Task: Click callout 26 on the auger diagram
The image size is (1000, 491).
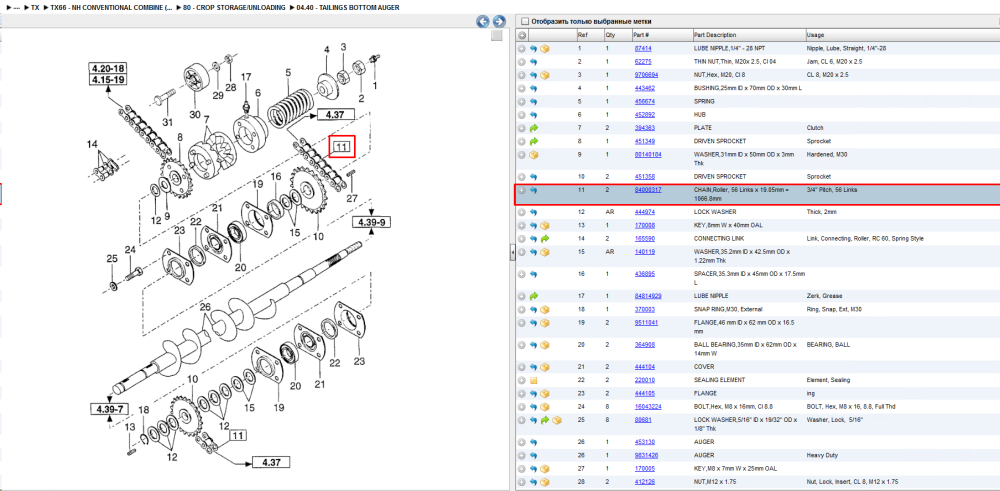Action: (204, 307)
